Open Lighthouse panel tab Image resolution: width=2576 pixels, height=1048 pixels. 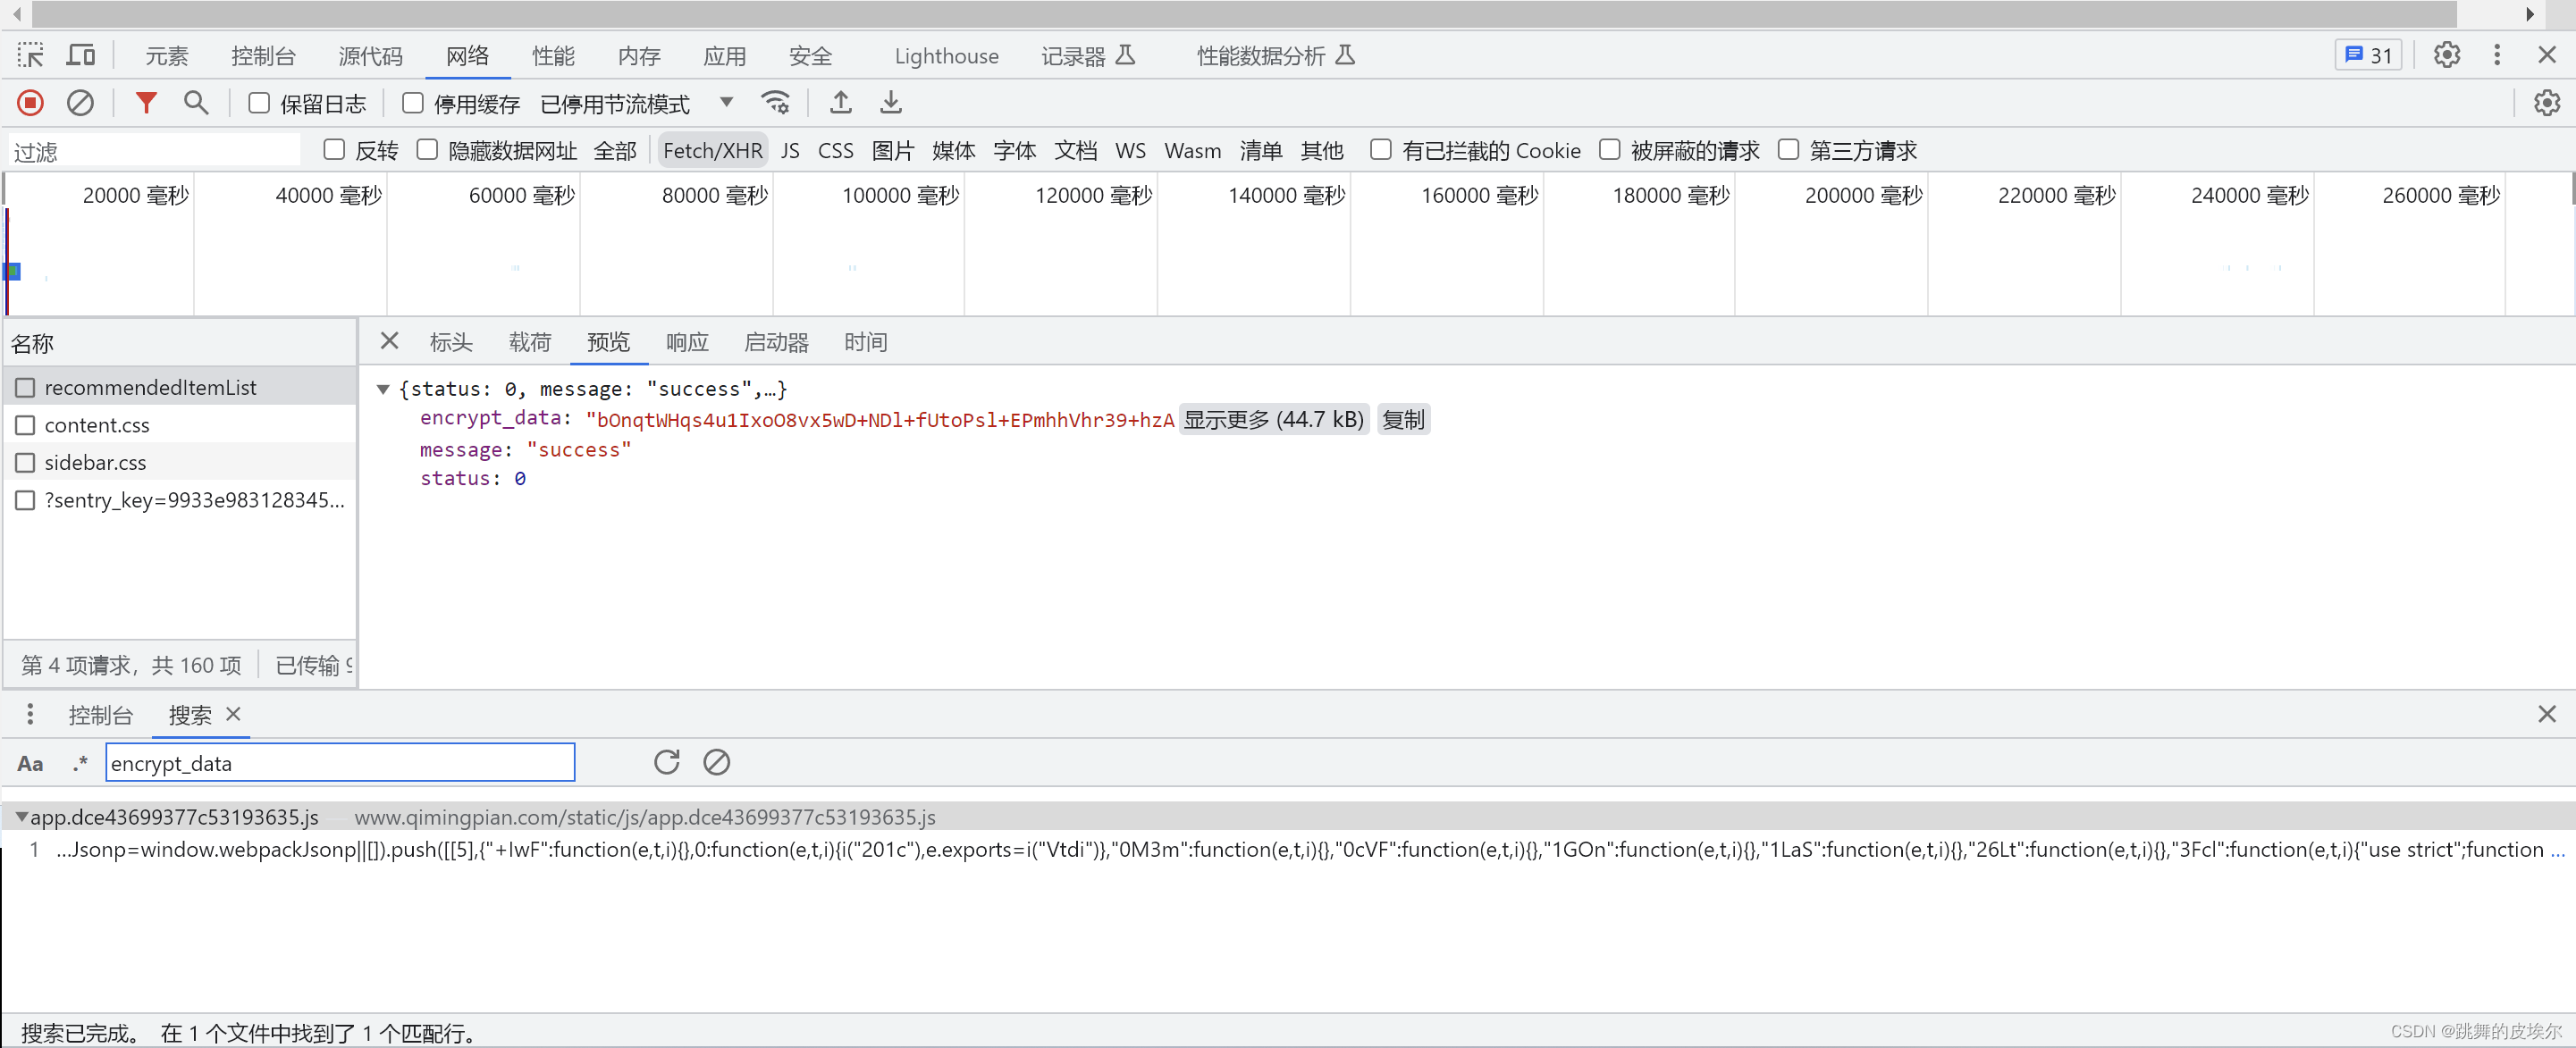[946, 56]
